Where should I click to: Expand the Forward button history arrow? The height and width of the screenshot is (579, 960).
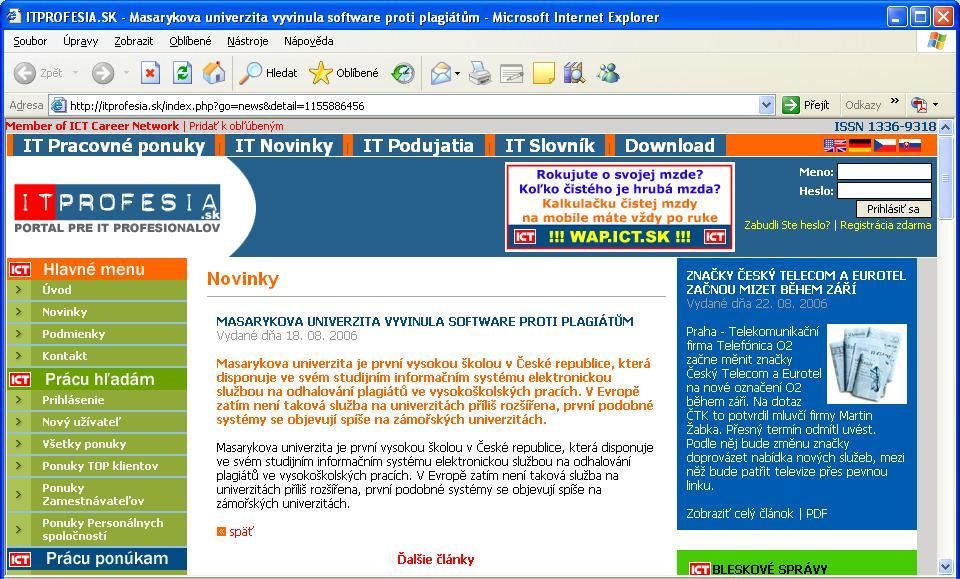[x=126, y=73]
